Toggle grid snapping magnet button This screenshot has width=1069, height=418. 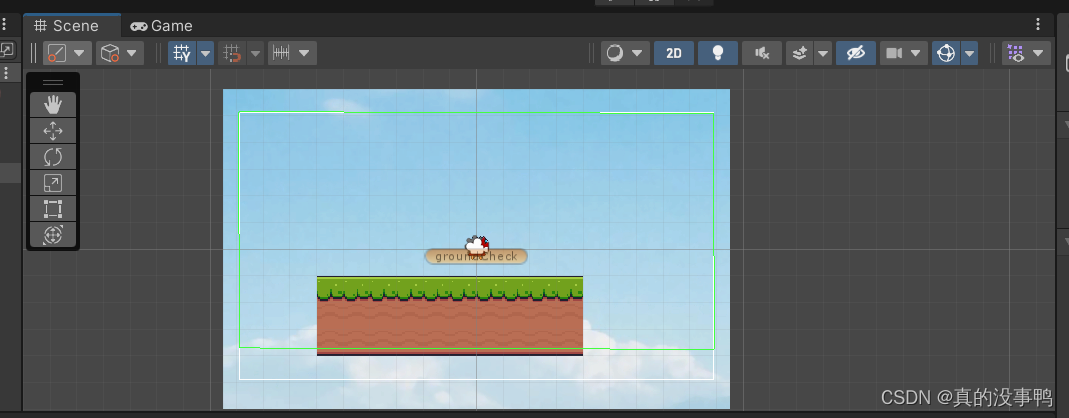point(232,53)
